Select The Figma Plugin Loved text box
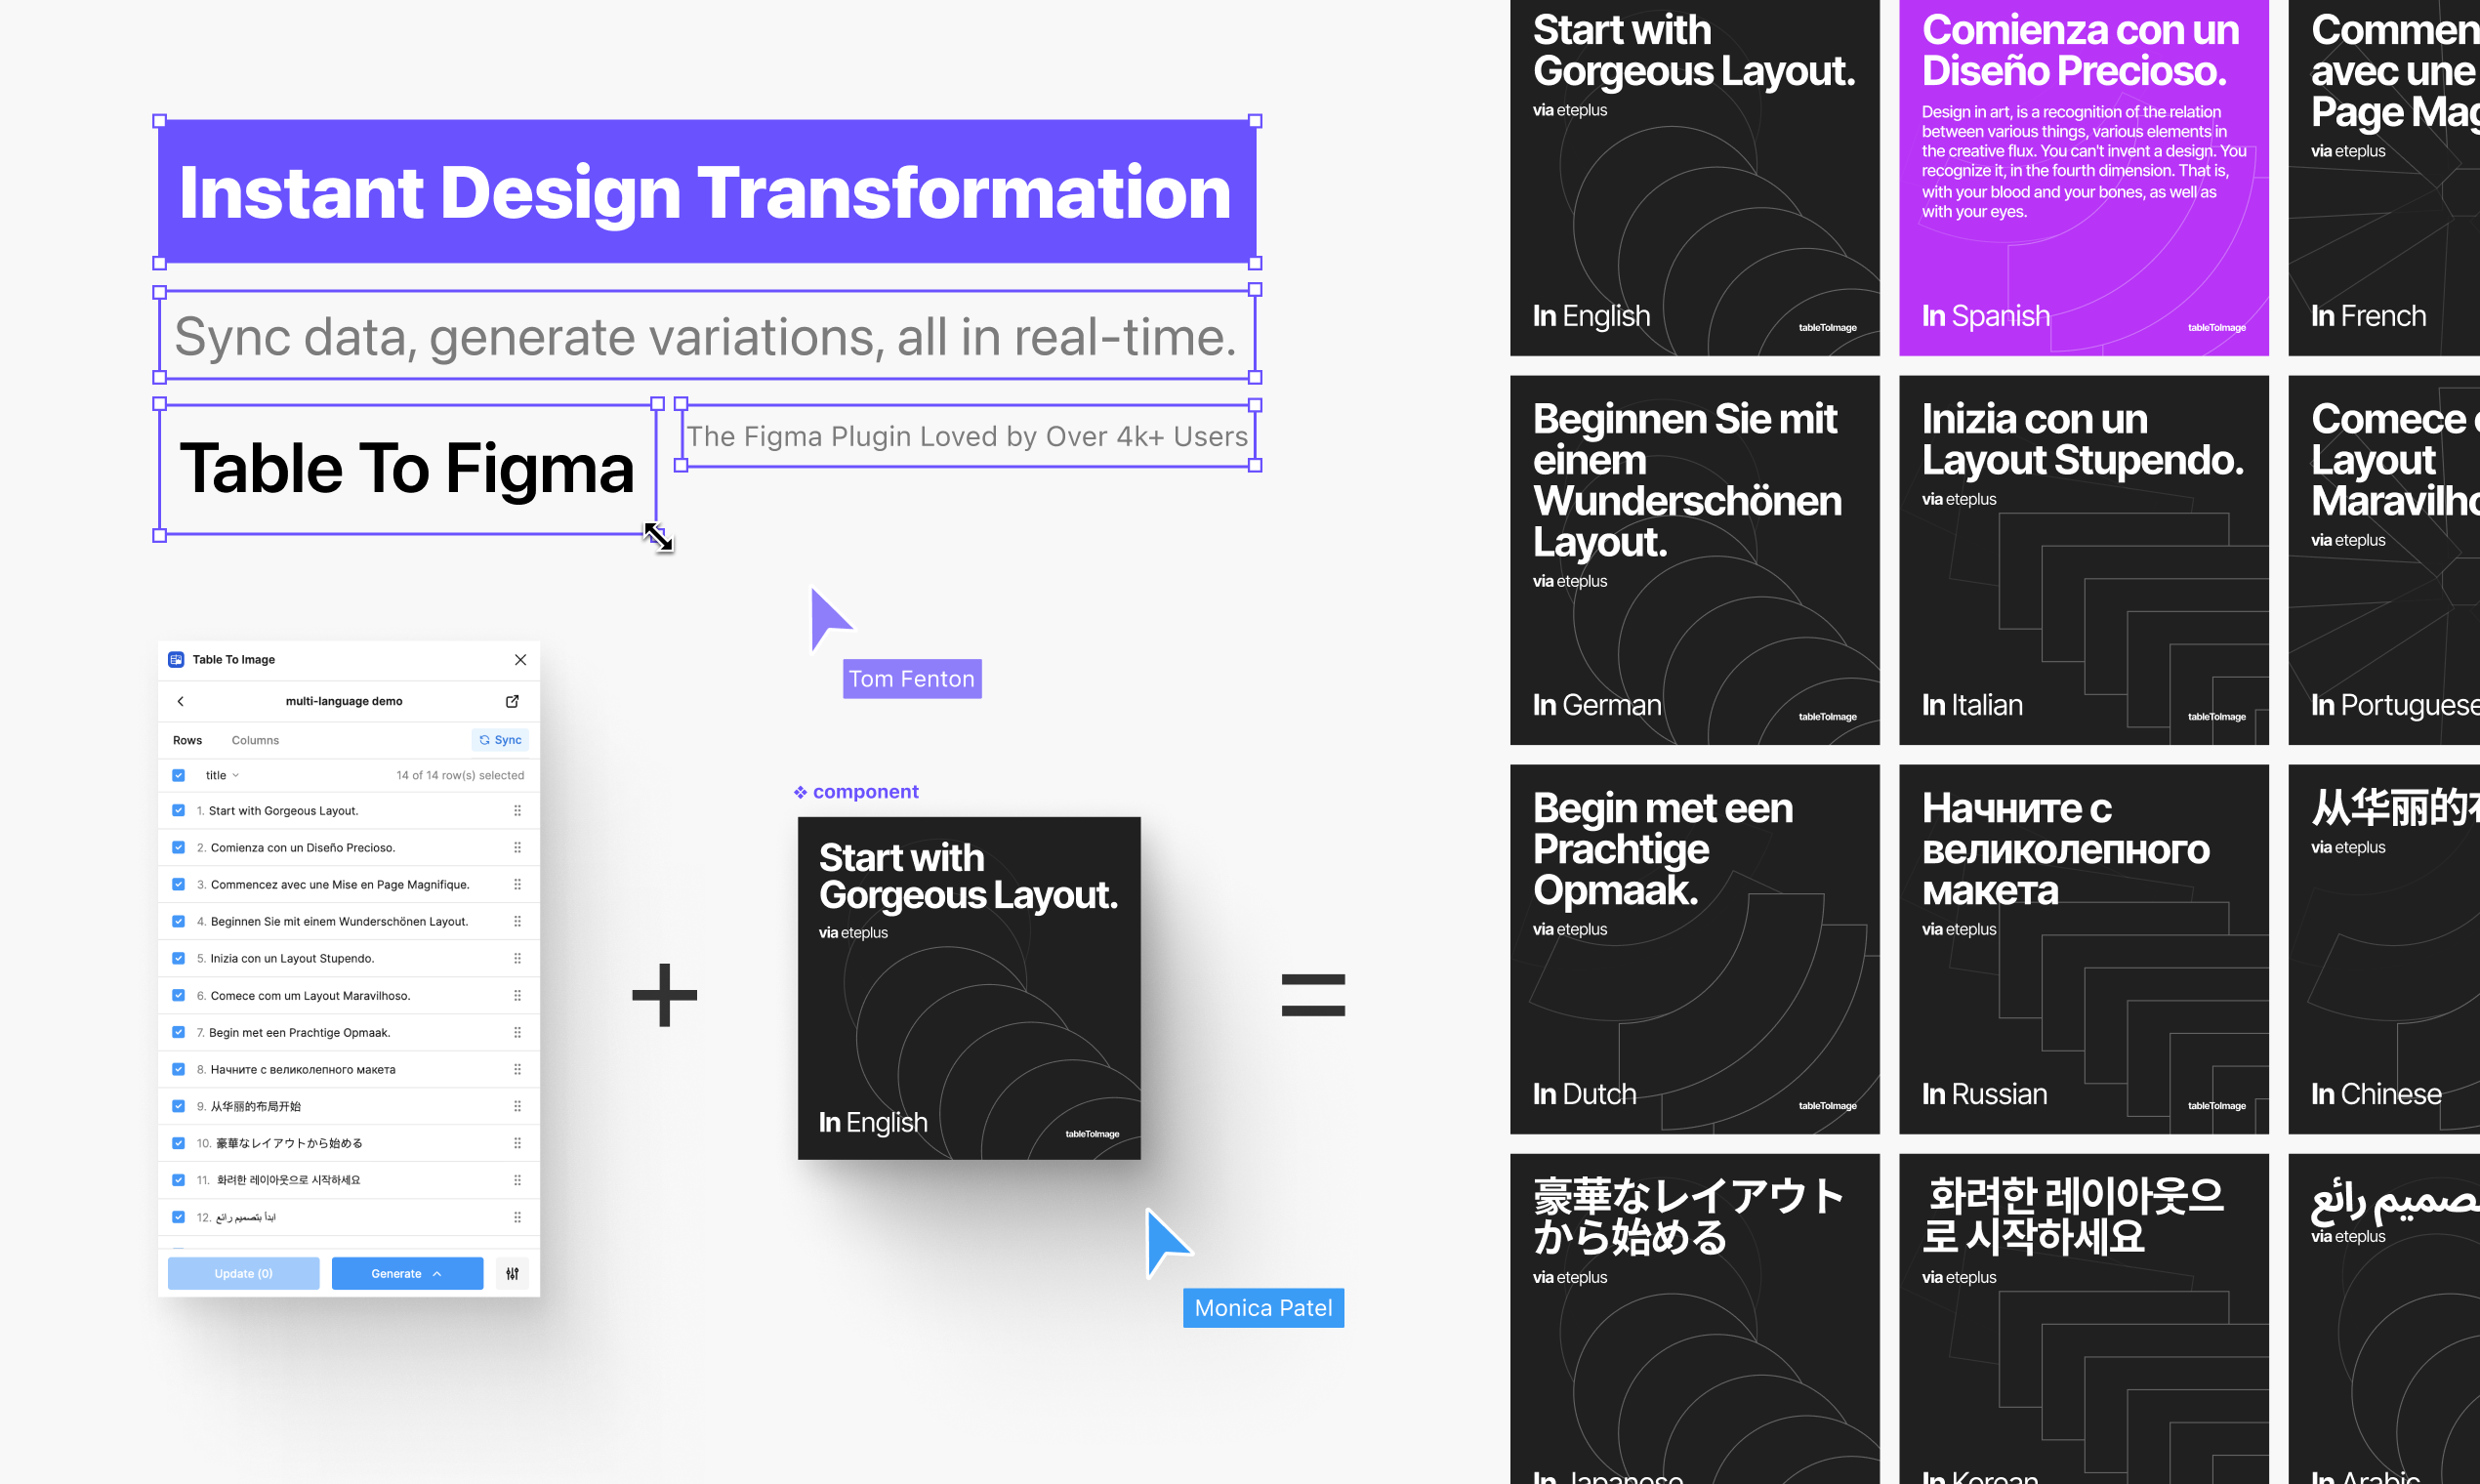 point(968,436)
